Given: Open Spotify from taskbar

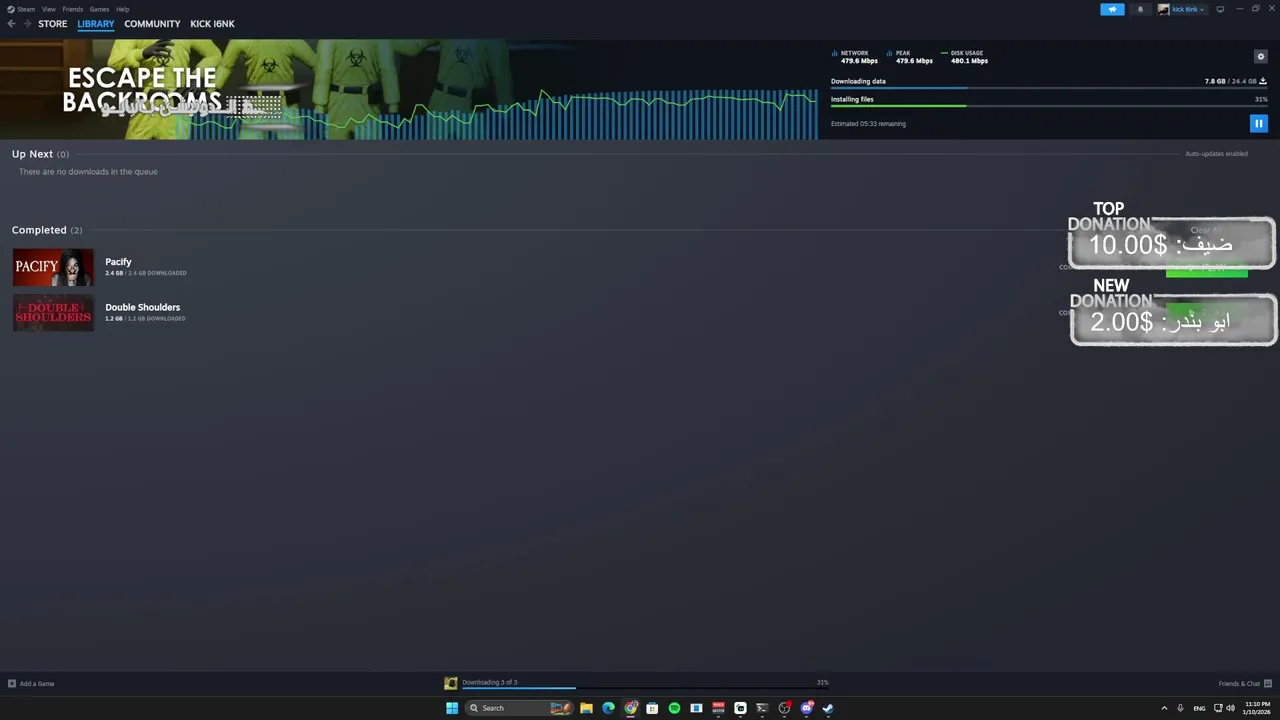Looking at the screenshot, I should click(x=674, y=708).
